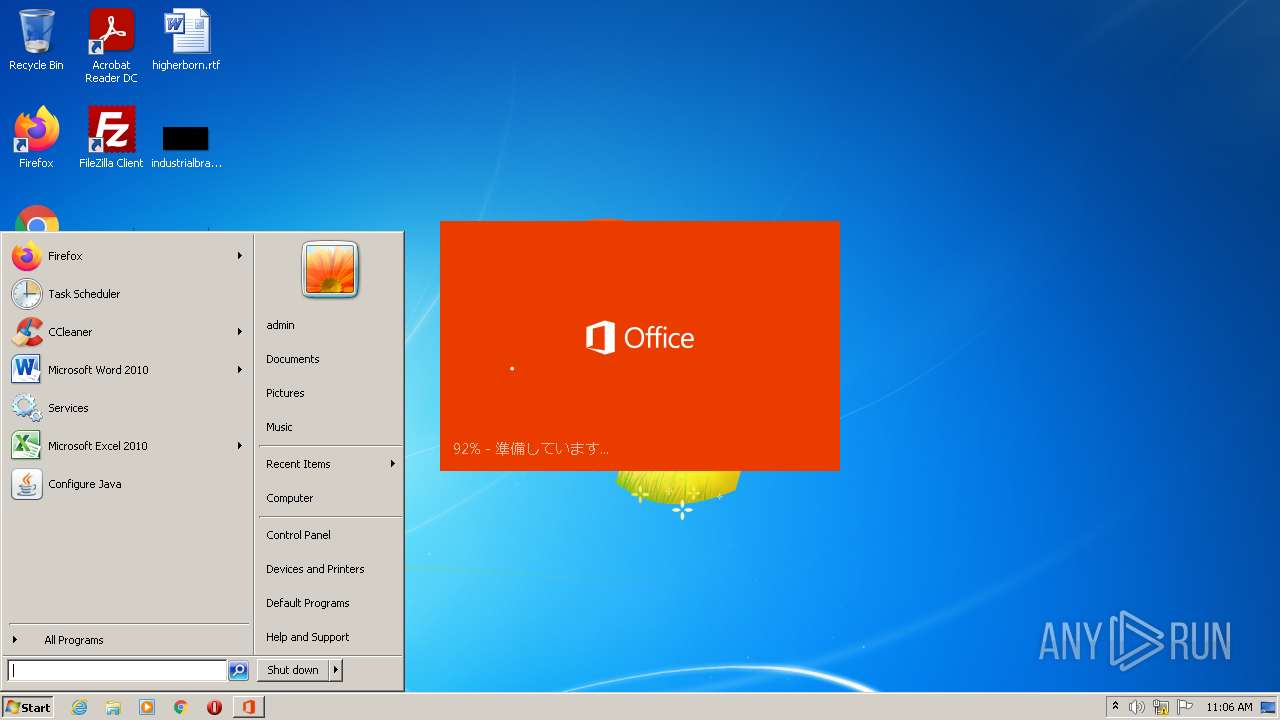Select the industrialbra… desktop file icon
This screenshot has width=1280, height=720.
pos(186,139)
